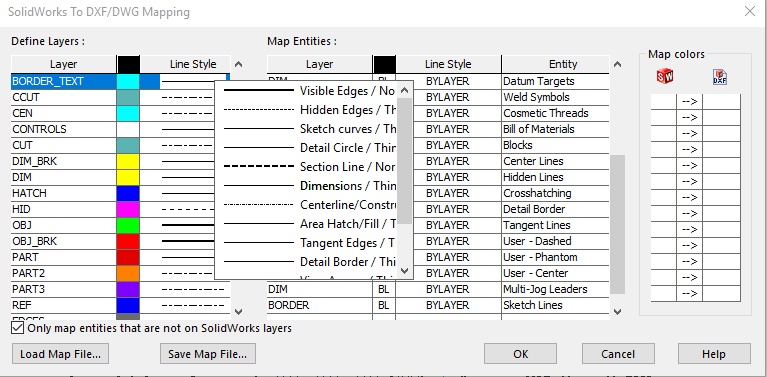The width and height of the screenshot is (767, 377).
Task: Click Map Entities scroll down arrow
Action: pos(617,311)
